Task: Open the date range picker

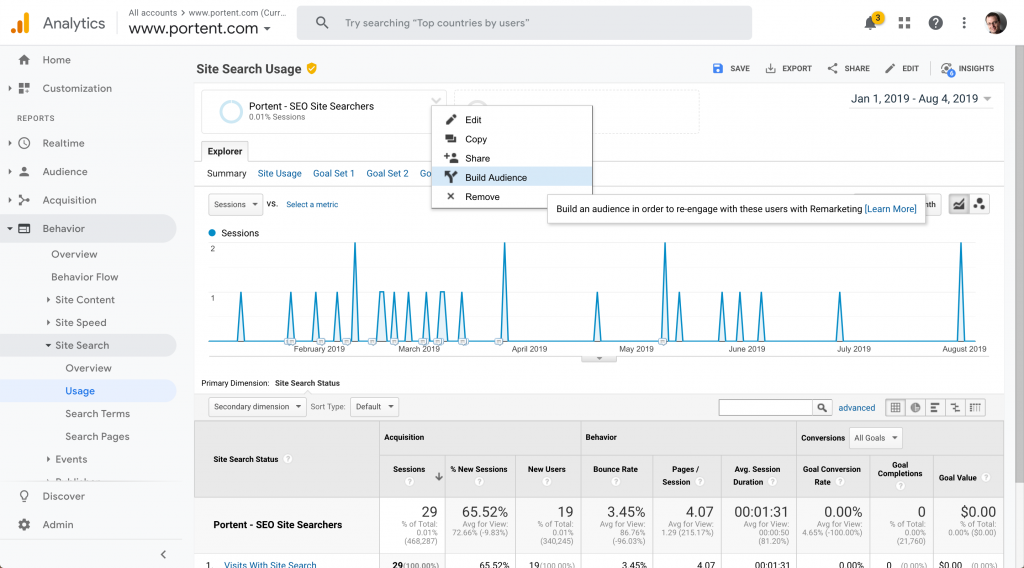Action: (x=921, y=99)
